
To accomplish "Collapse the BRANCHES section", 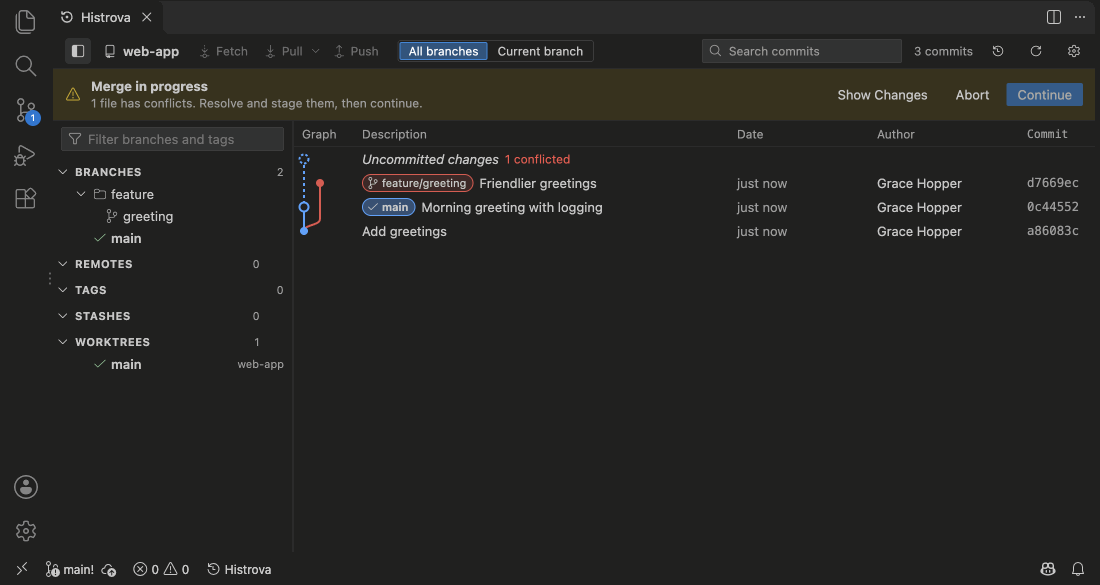I will [63, 172].
